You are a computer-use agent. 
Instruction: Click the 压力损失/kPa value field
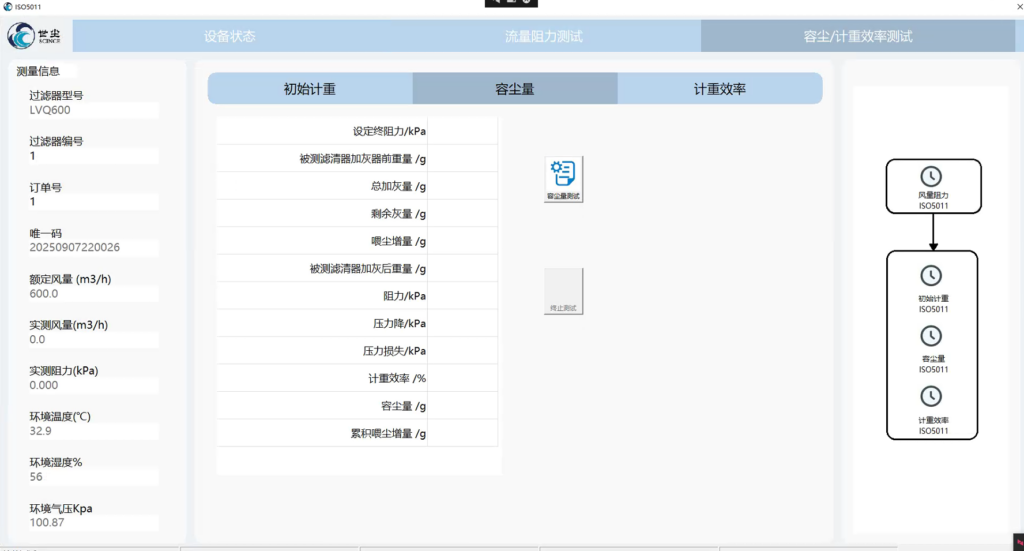pyautogui.click(x=462, y=351)
